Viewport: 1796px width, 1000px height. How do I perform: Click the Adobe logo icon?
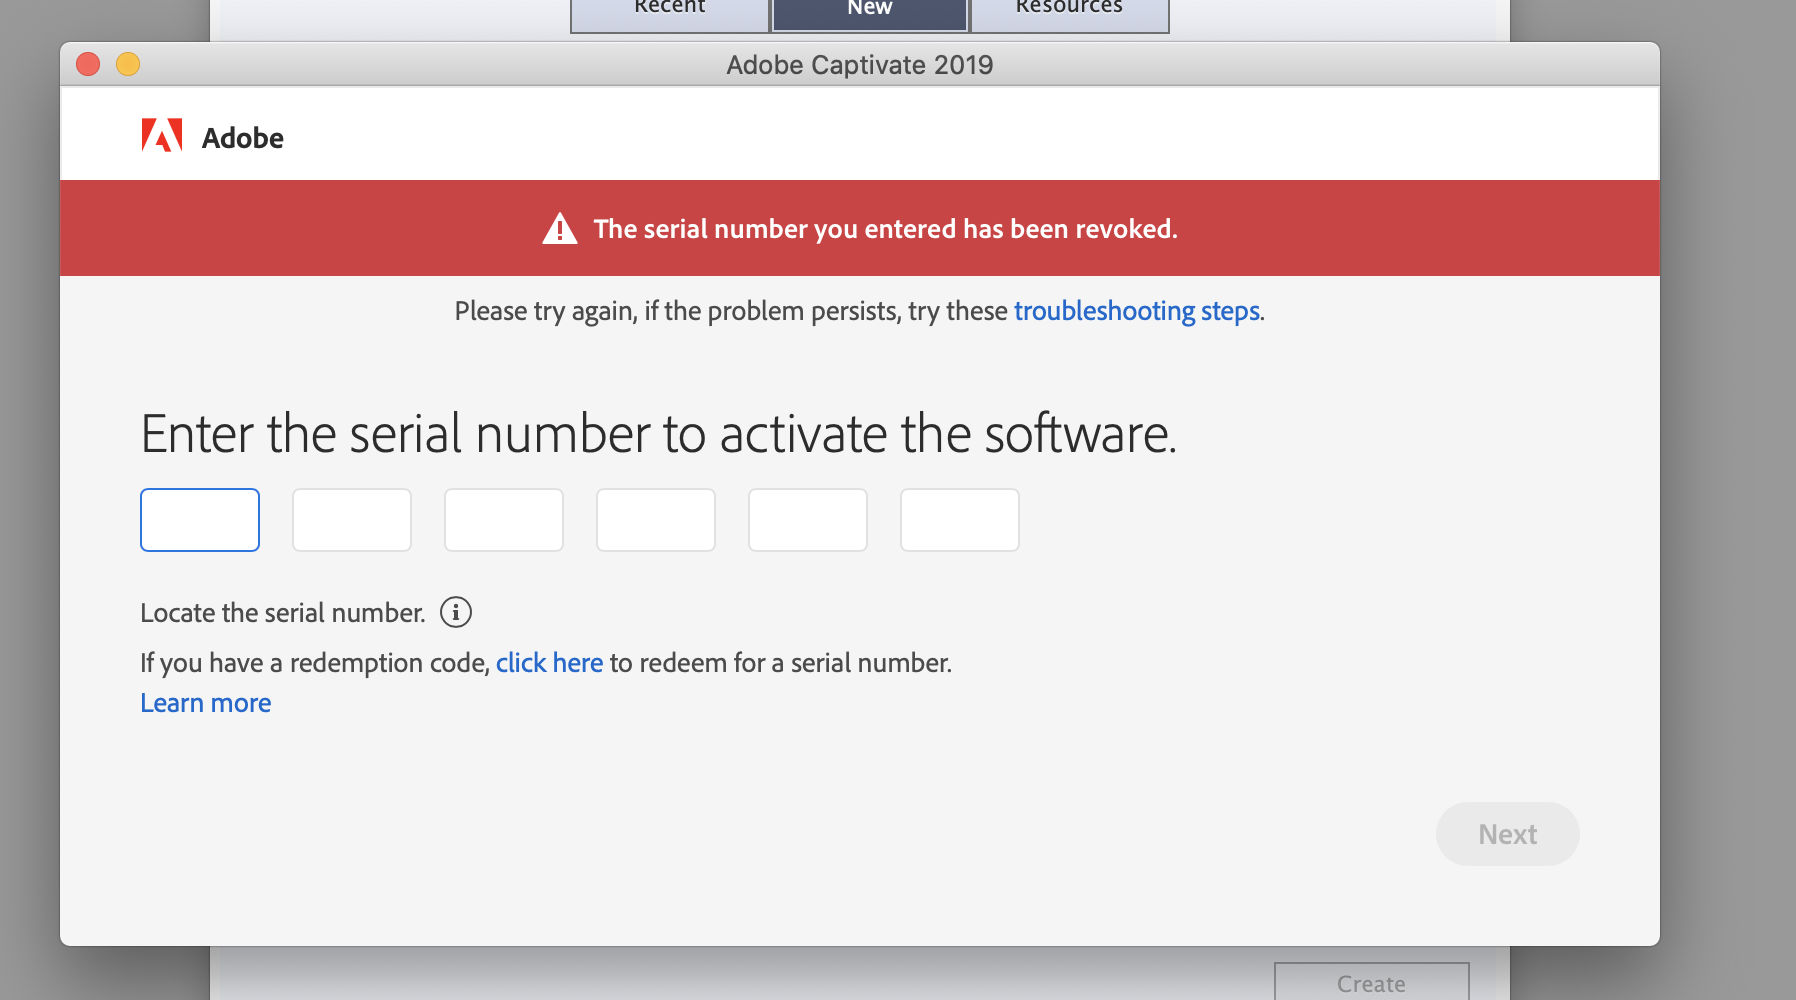pos(162,135)
